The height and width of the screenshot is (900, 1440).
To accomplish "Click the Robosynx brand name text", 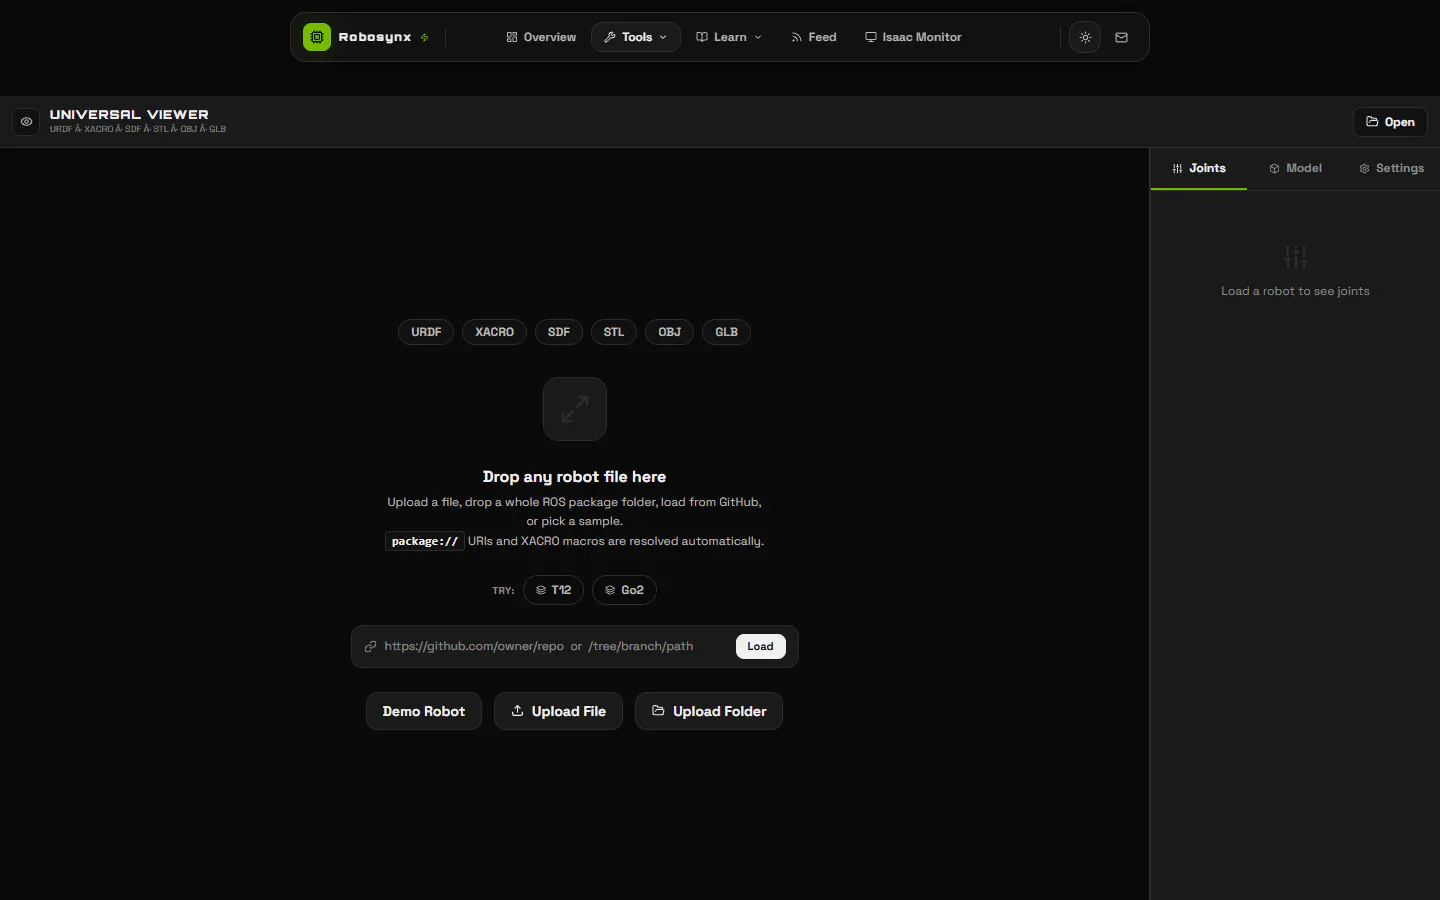I will pyautogui.click(x=375, y=37).
